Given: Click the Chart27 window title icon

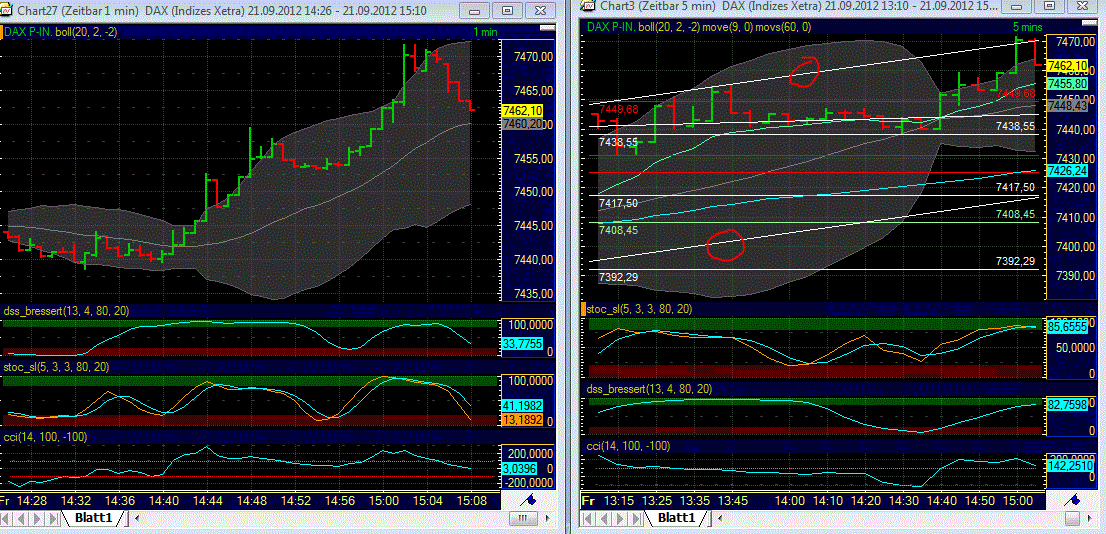Looking at the screenshot, I should (x=7, y=10).
